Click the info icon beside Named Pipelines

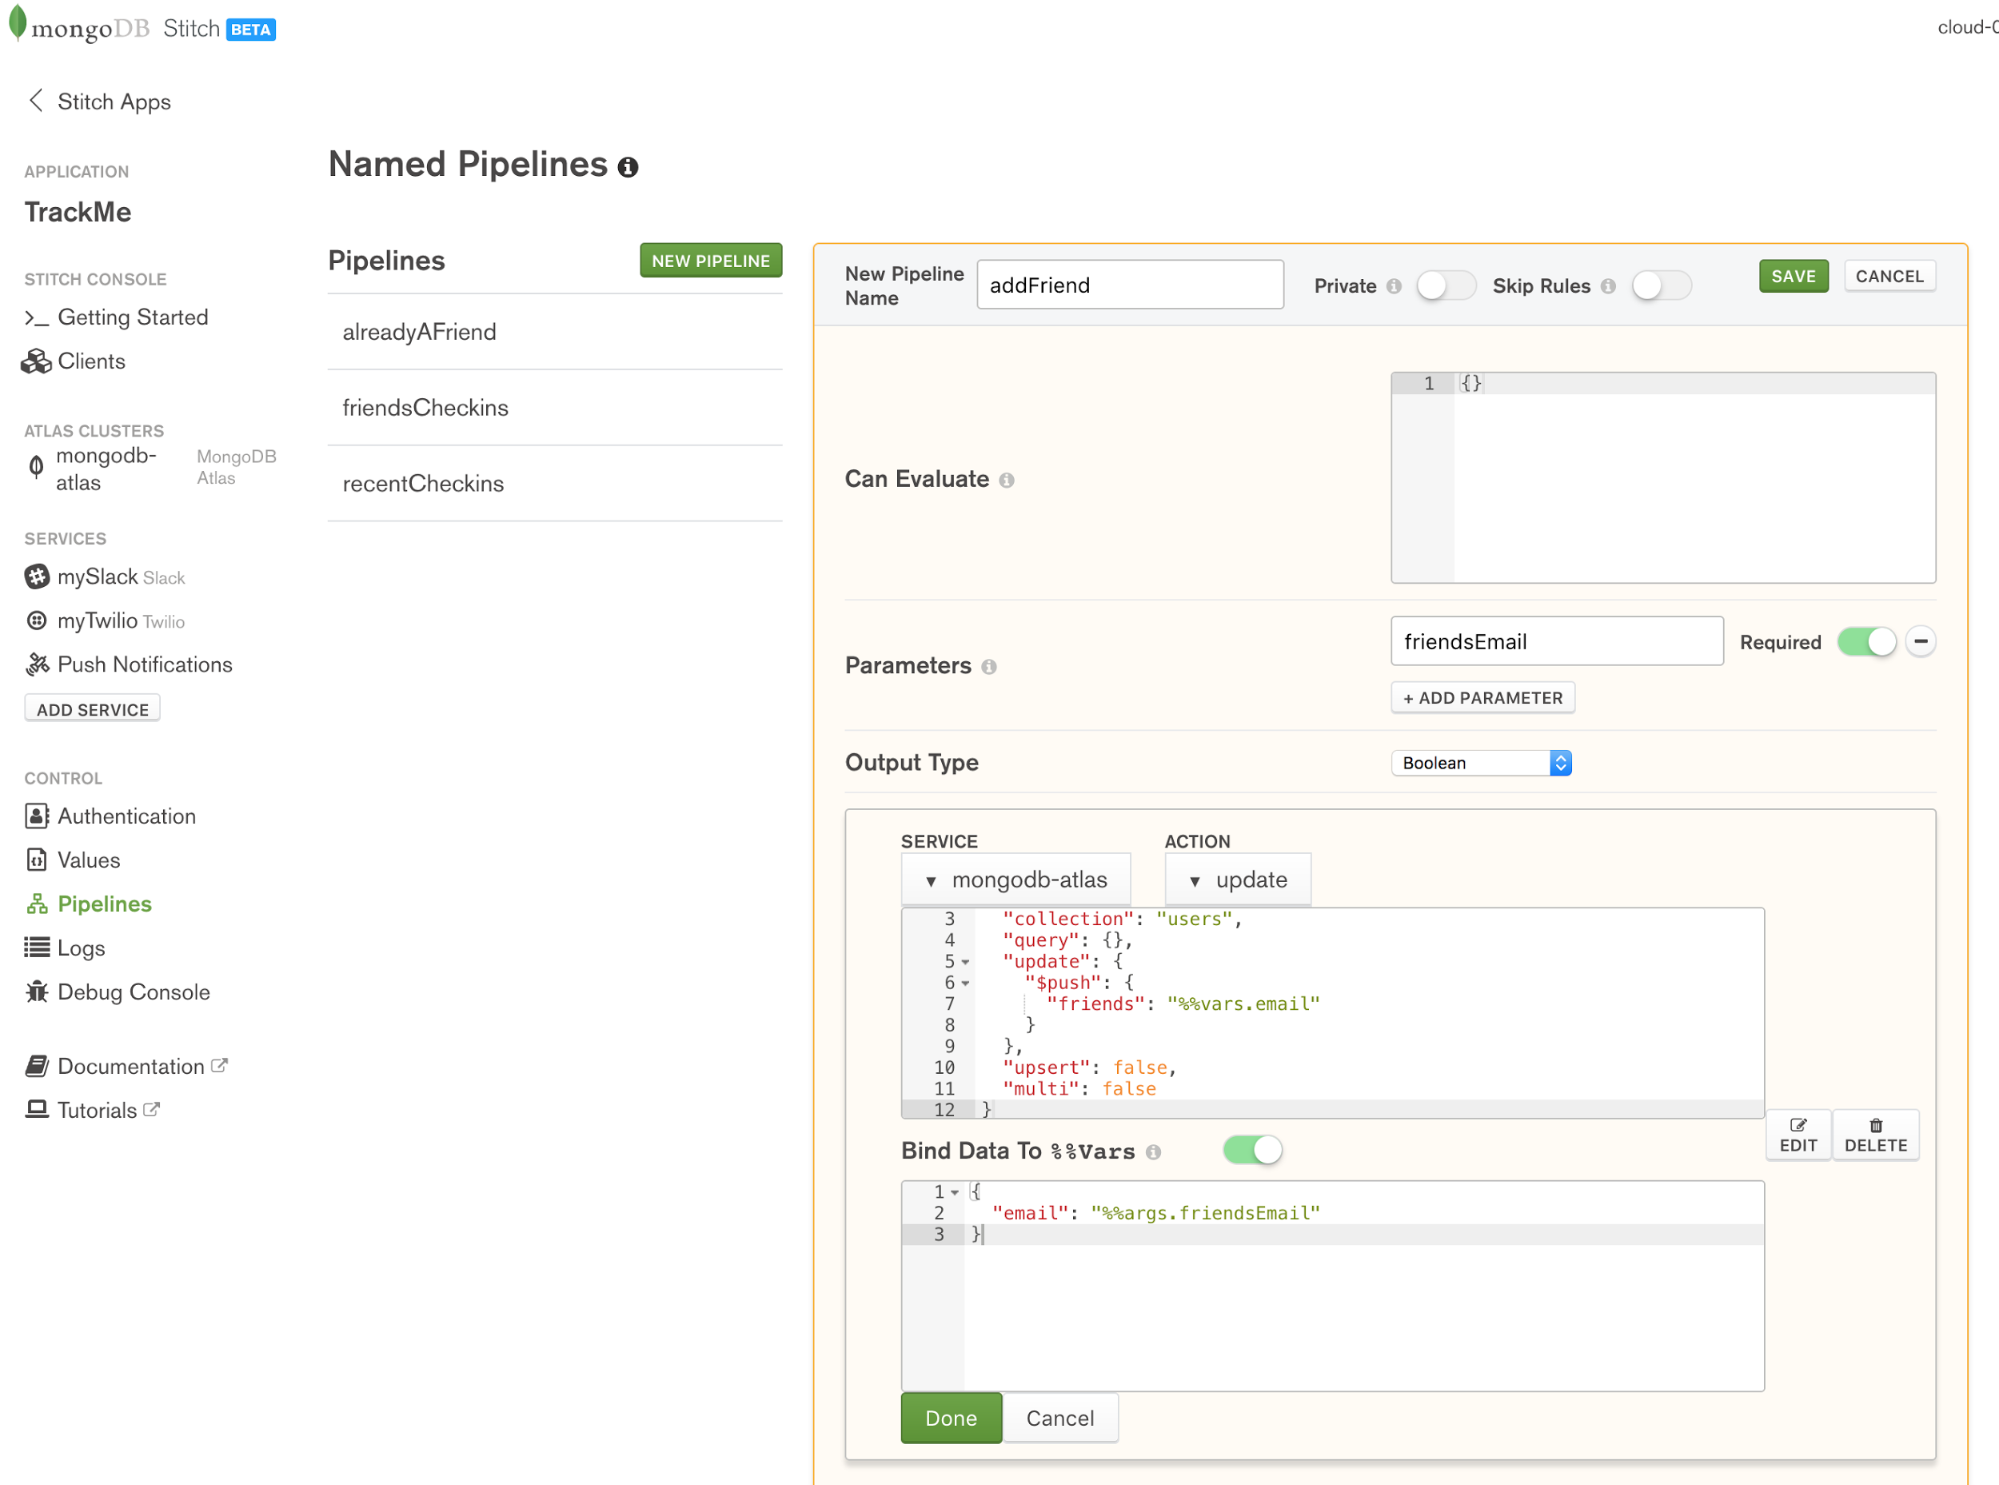[x=628, y=167]
